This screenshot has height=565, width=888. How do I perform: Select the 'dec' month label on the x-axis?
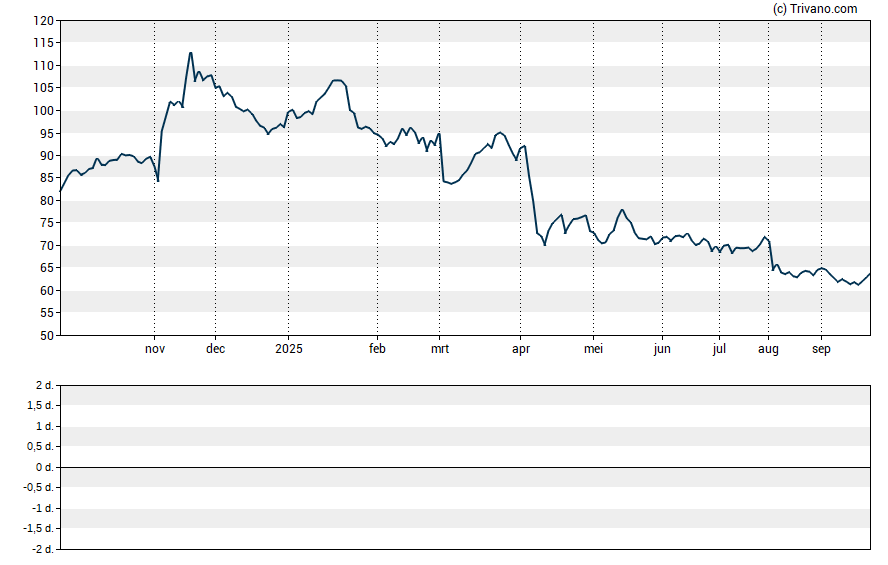tap(216, 349)
